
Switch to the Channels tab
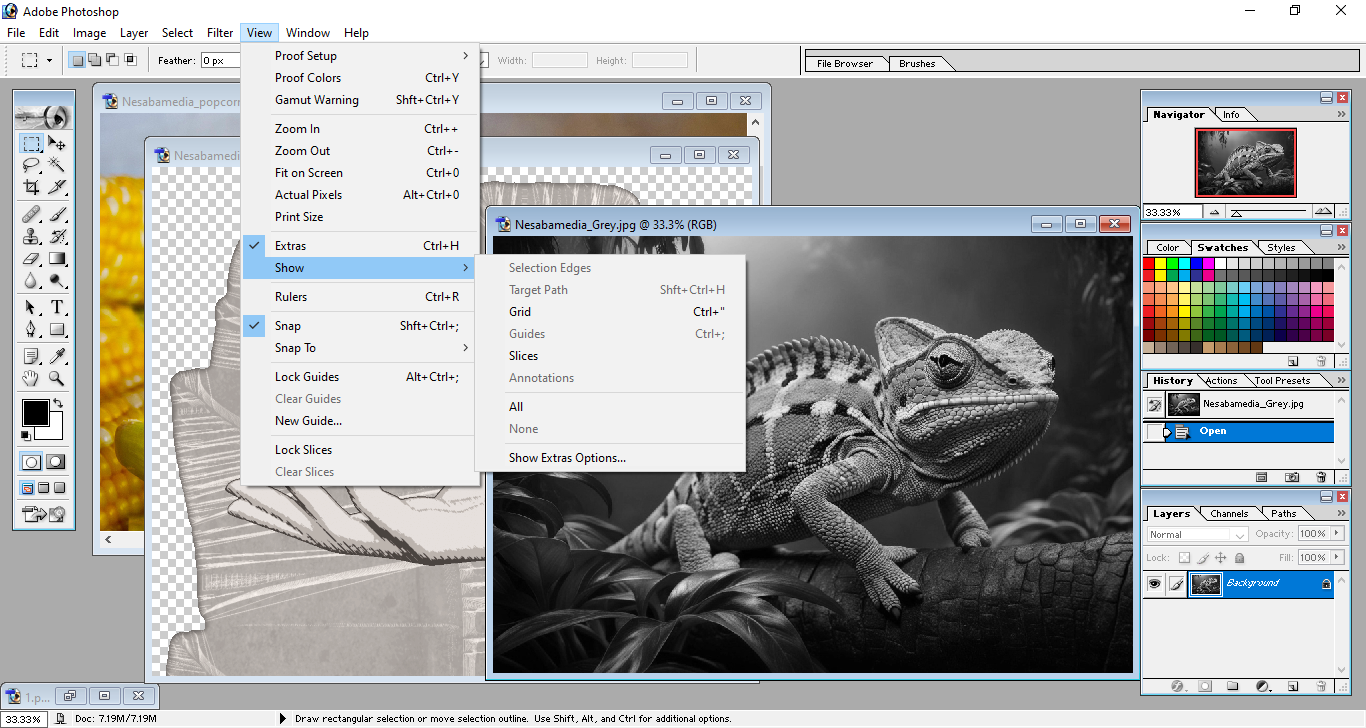tap(1228, 514)
